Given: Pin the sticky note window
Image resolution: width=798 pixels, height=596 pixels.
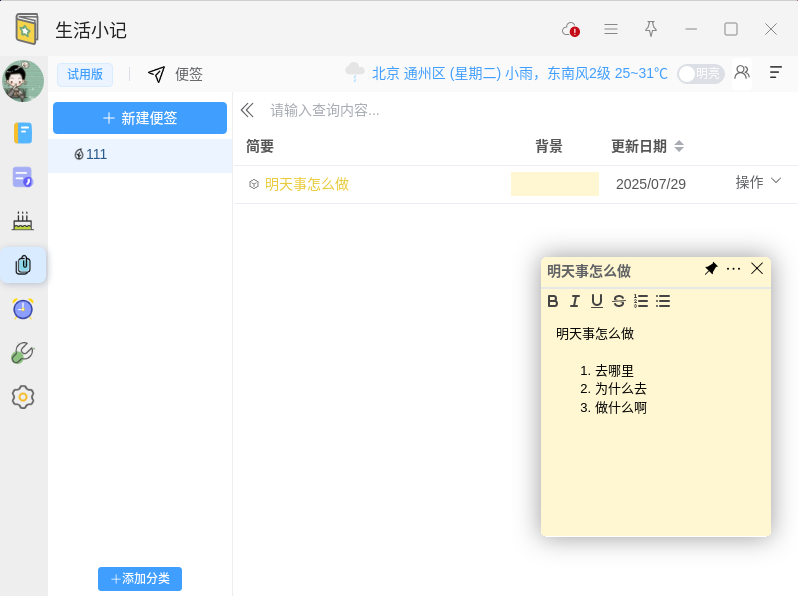Looking at the screenshot, I should tap(711, 269).
